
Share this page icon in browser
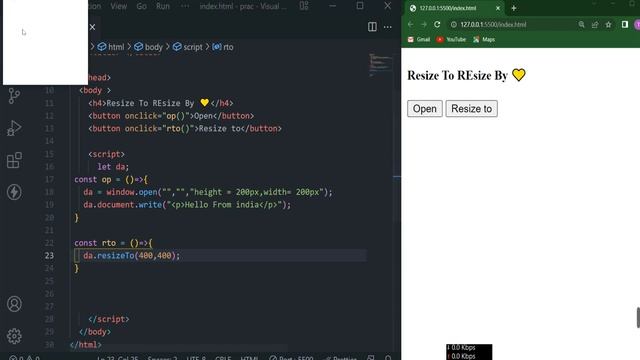click(595, 24)
